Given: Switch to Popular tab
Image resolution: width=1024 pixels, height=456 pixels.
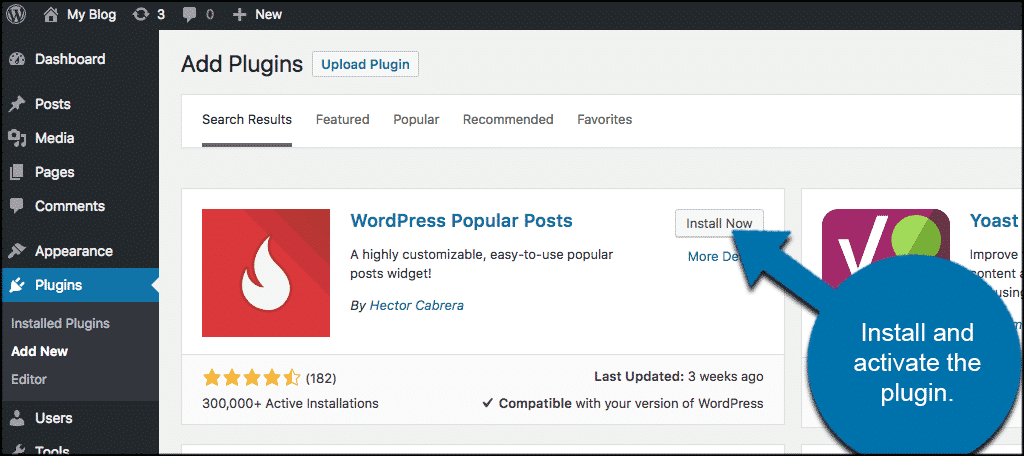Looking at the screenshot, I should click(x=416, y=120).
